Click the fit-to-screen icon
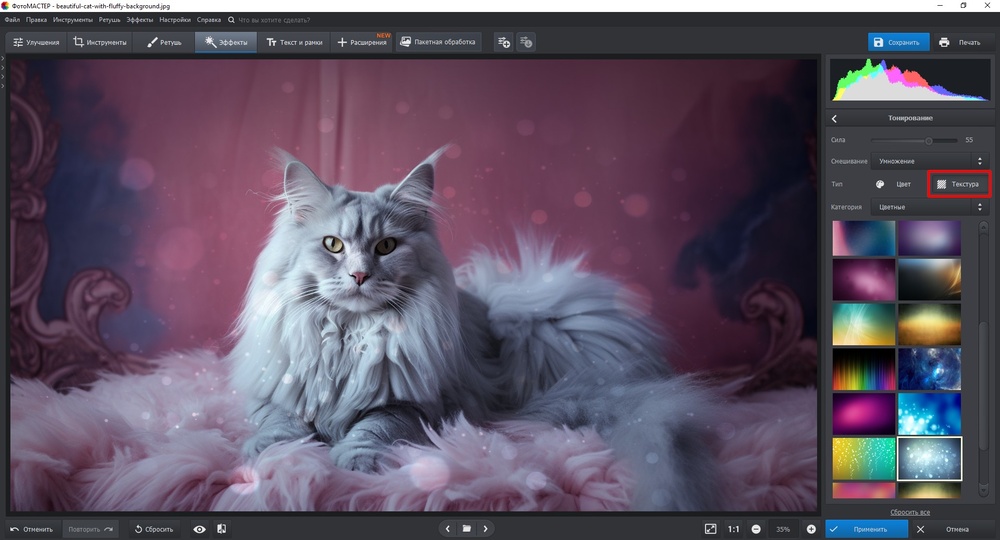The width and height of the screenshot is (1000, 540). (710, 529)
